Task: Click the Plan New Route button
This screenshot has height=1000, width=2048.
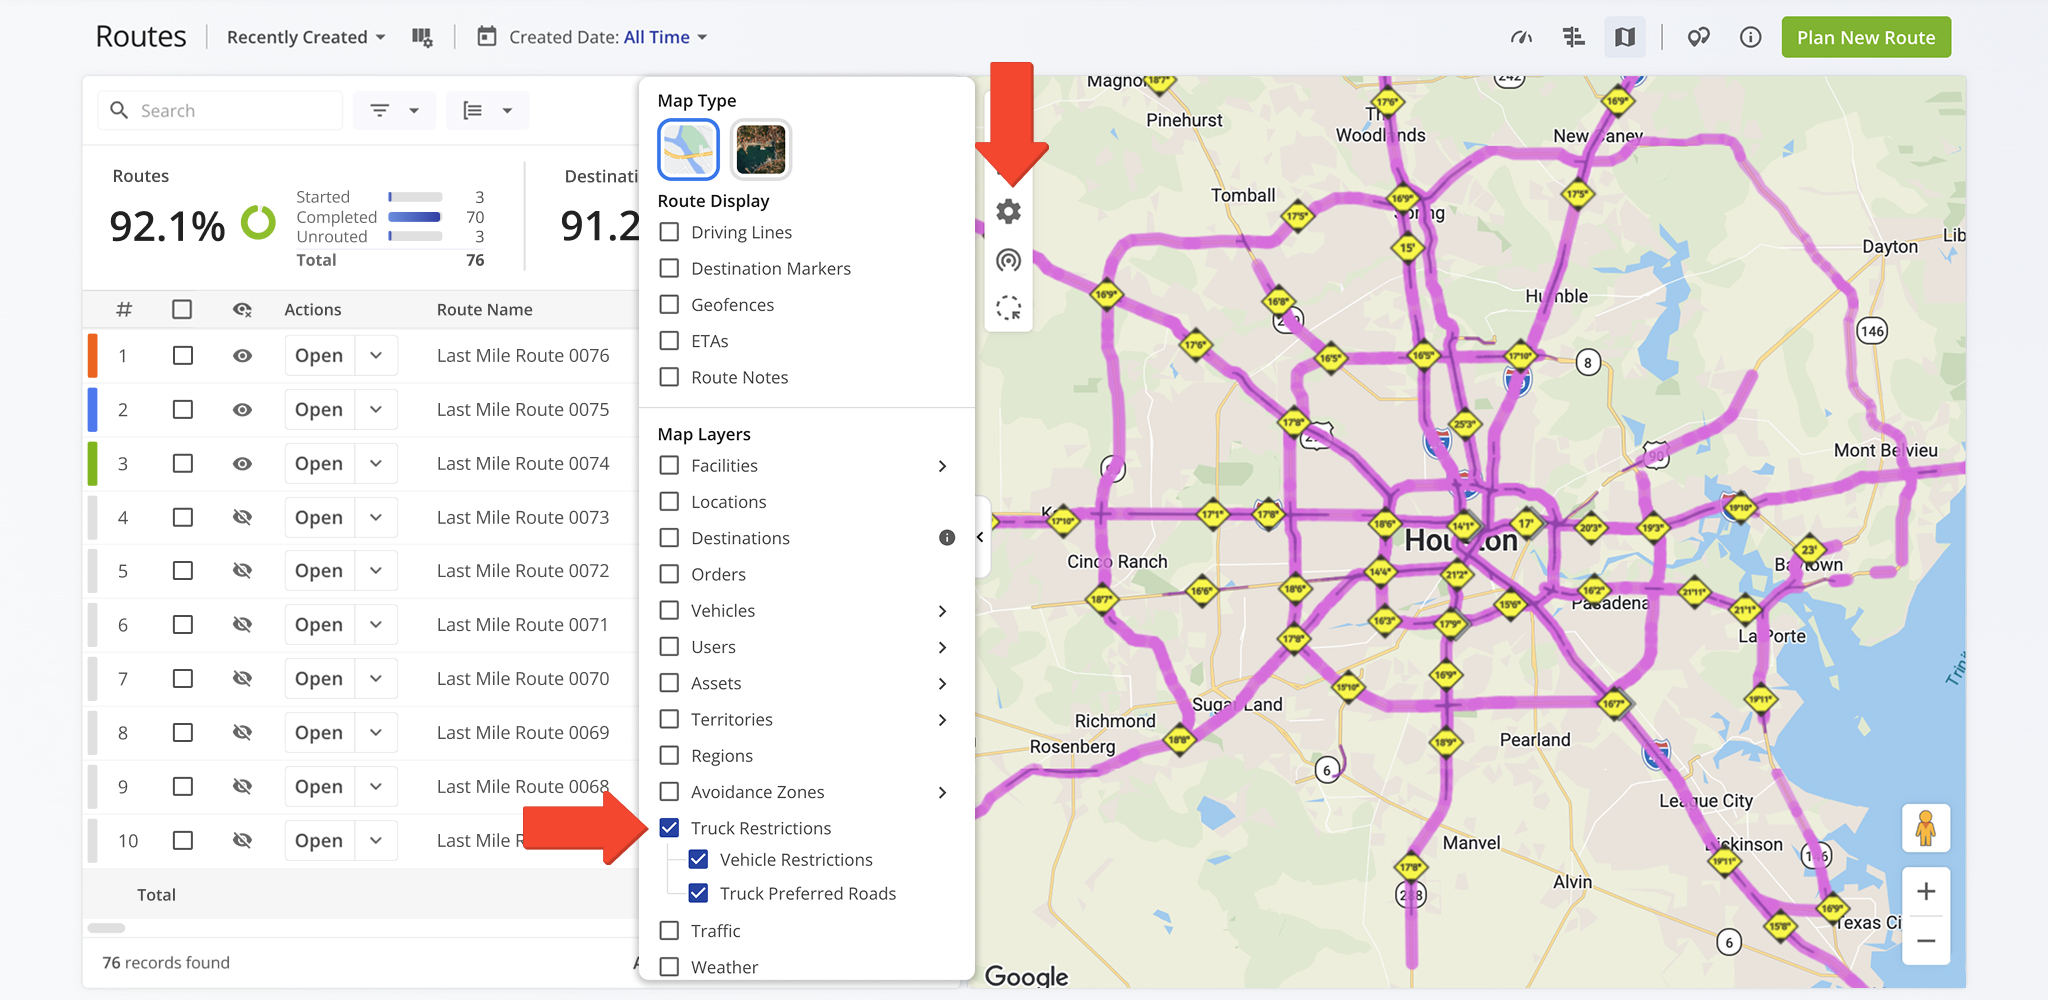Action: click(x=1866, y=37)
